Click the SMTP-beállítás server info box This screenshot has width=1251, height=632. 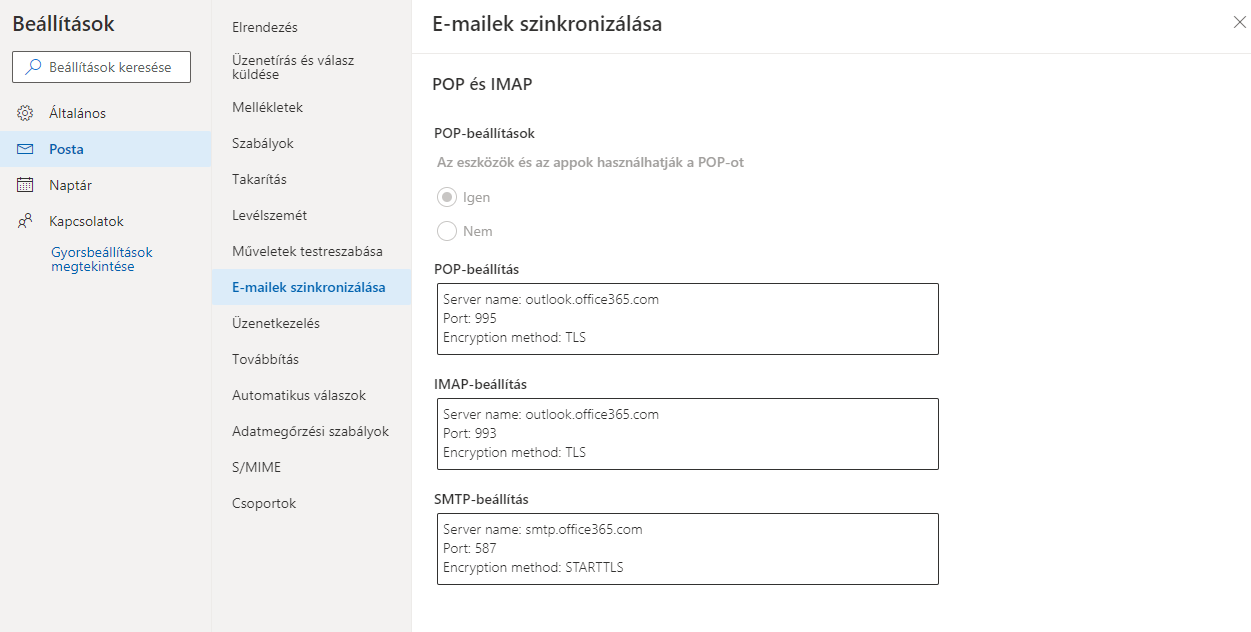click(688, 549)
